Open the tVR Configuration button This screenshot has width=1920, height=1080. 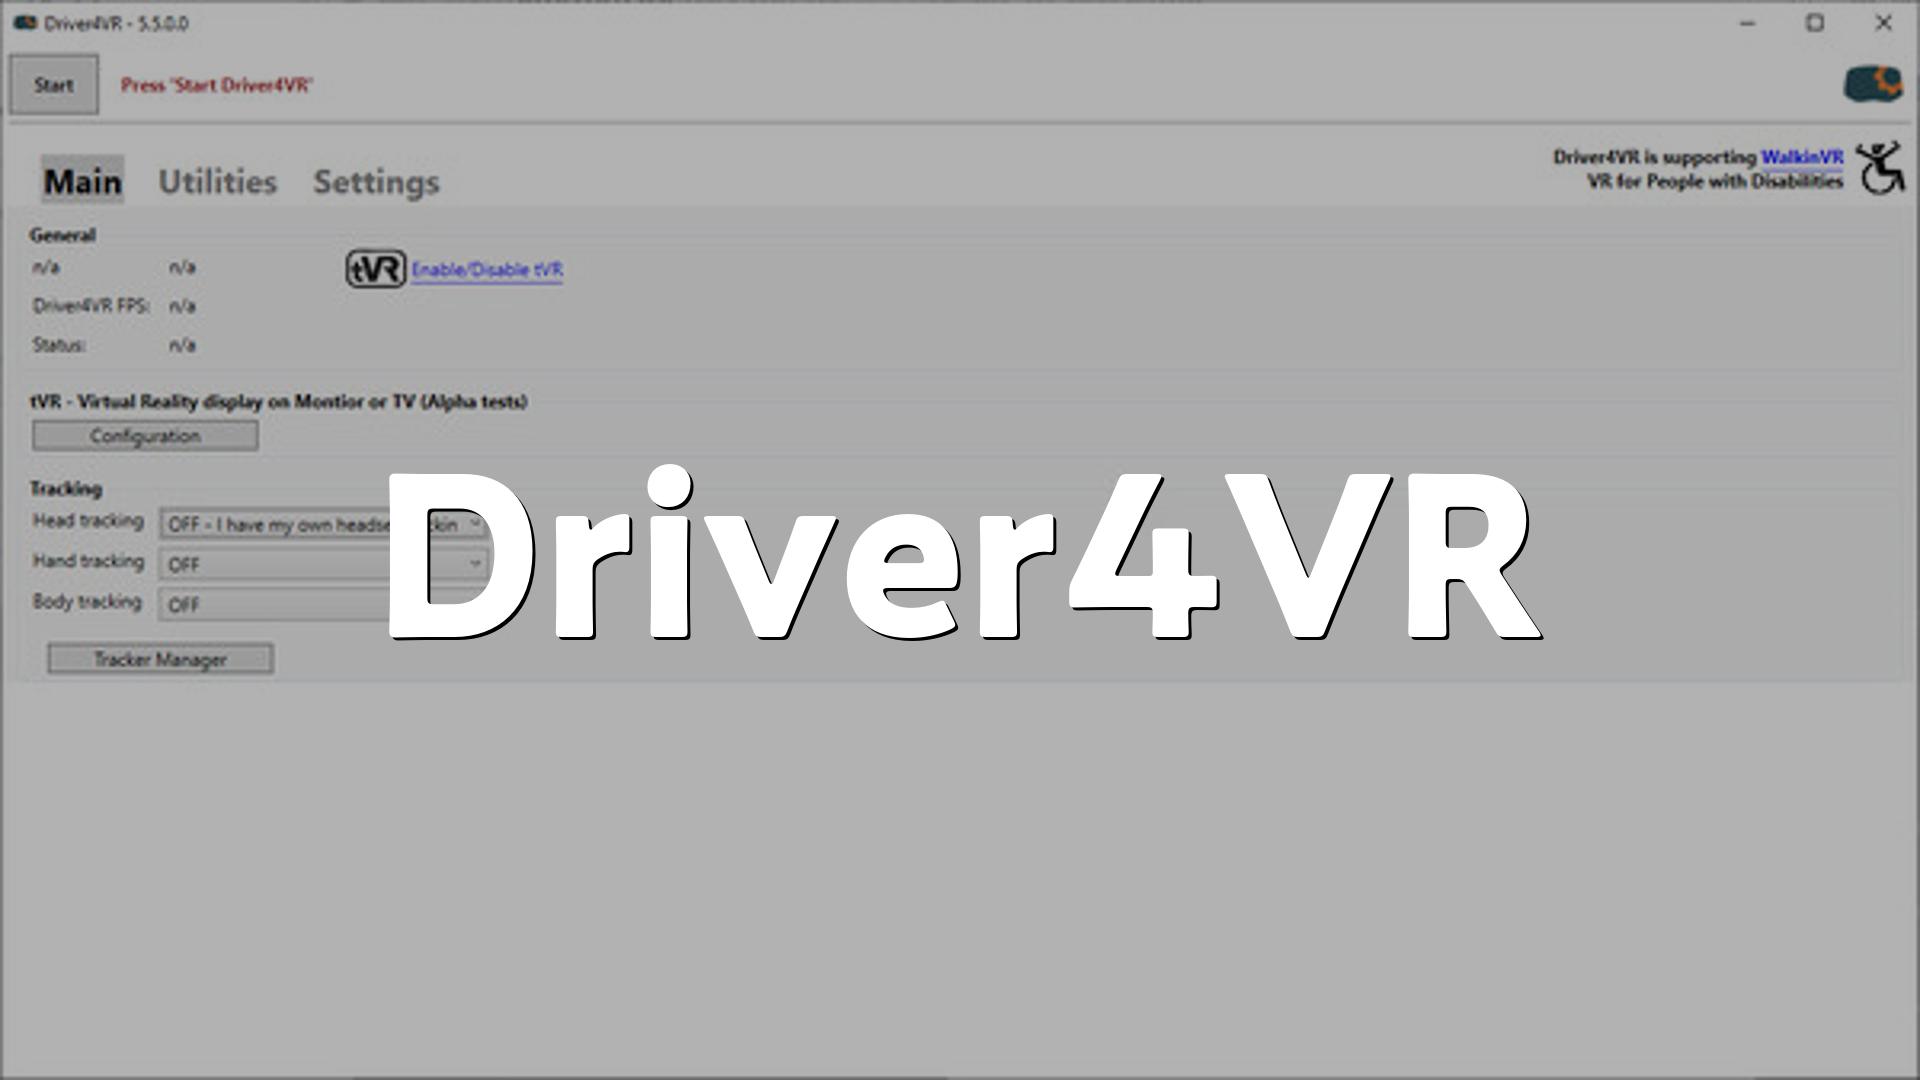click(145, 436)
